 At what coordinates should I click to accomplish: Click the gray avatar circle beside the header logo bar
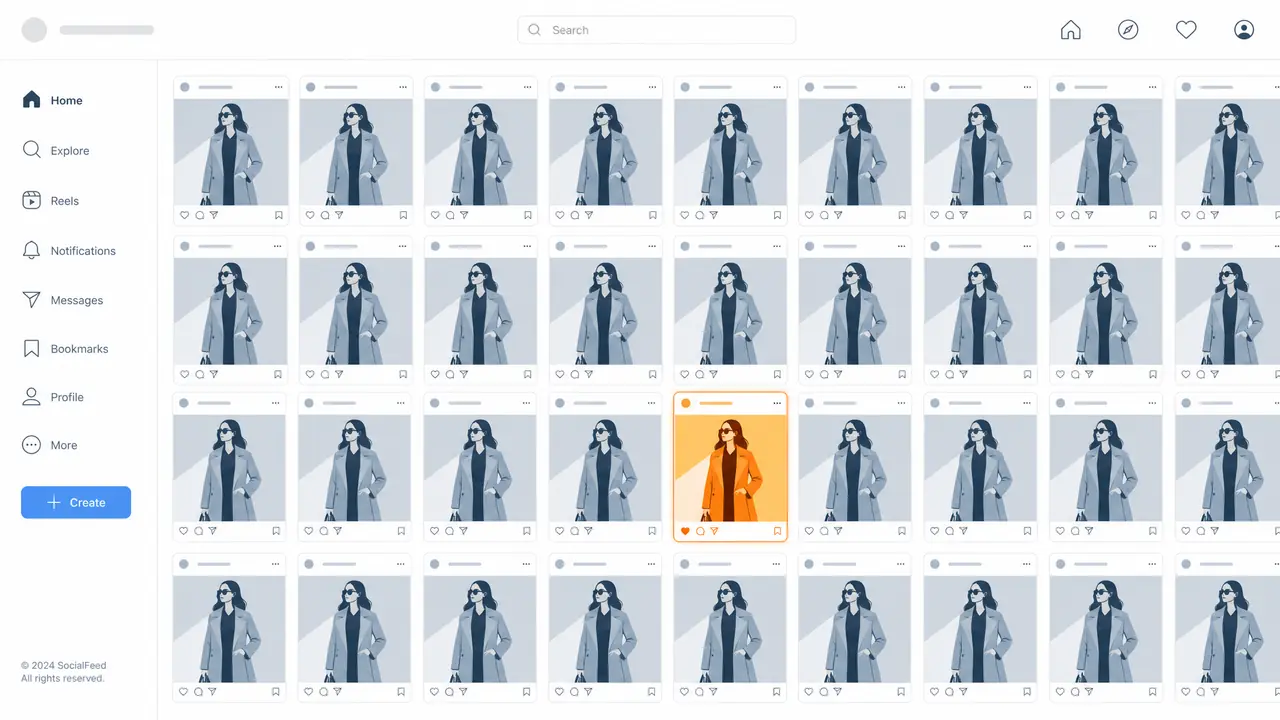(x=35, y=30)
